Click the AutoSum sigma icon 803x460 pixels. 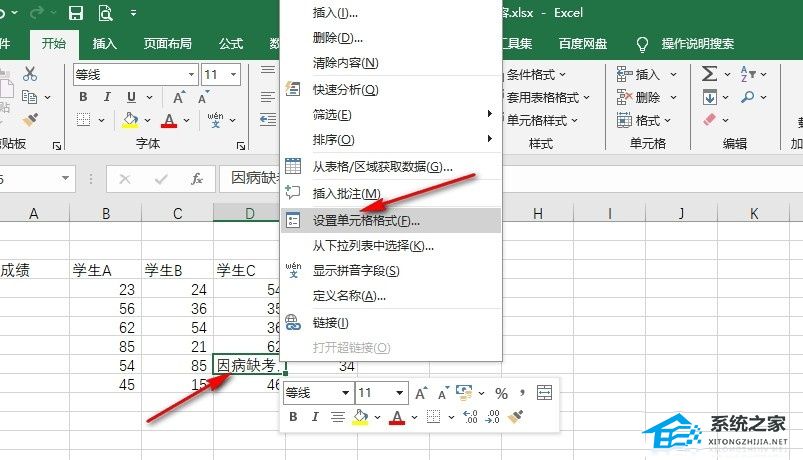pos(709,74)
